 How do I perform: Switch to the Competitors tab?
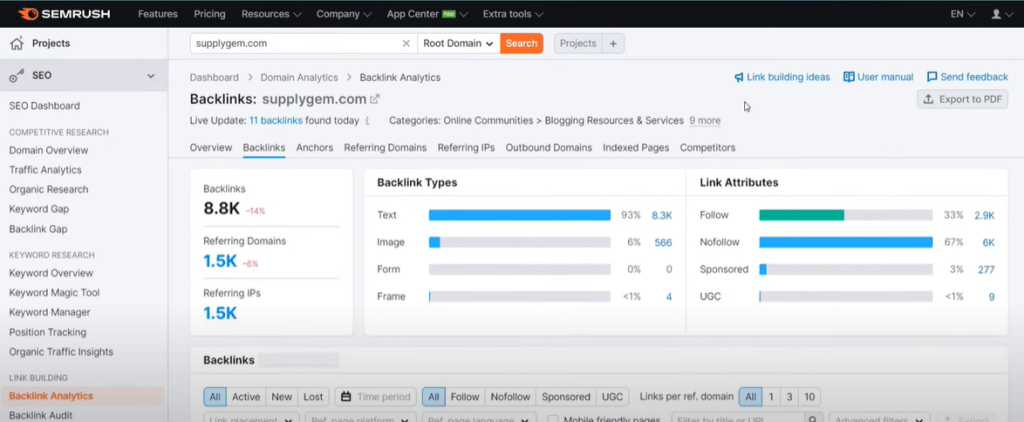click(708, 148)
